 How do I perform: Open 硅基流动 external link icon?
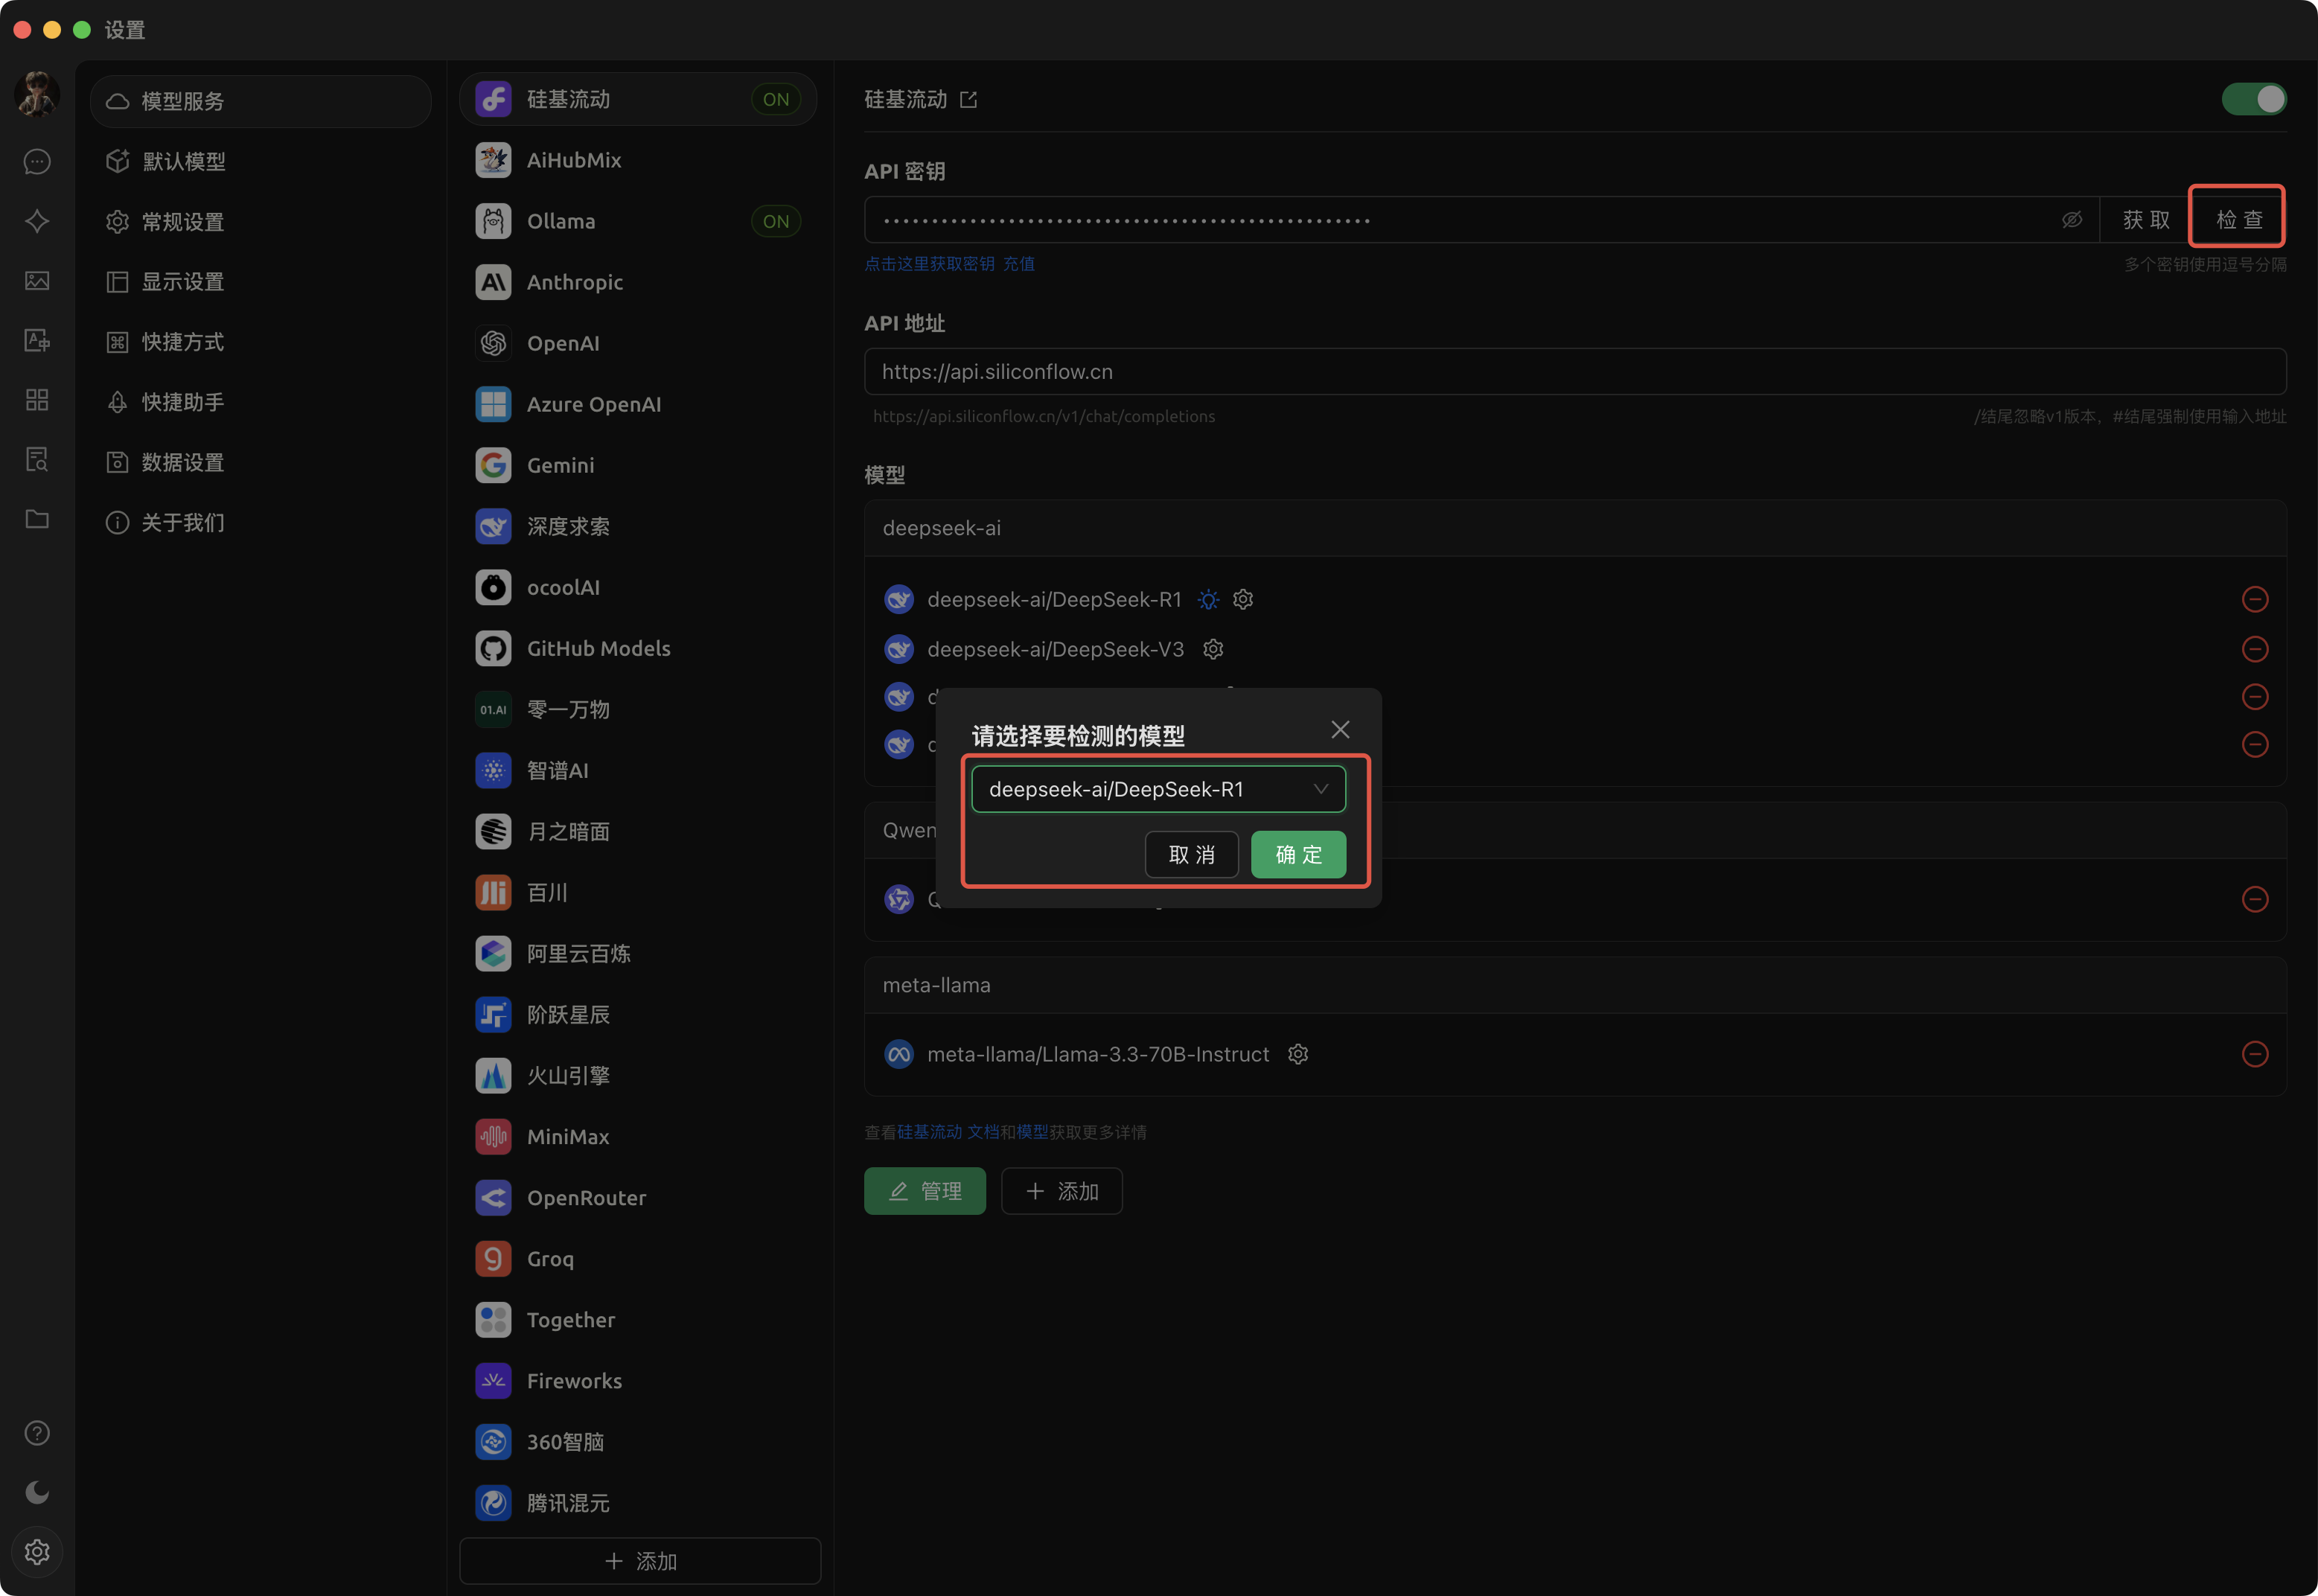[x=968, y=100]
